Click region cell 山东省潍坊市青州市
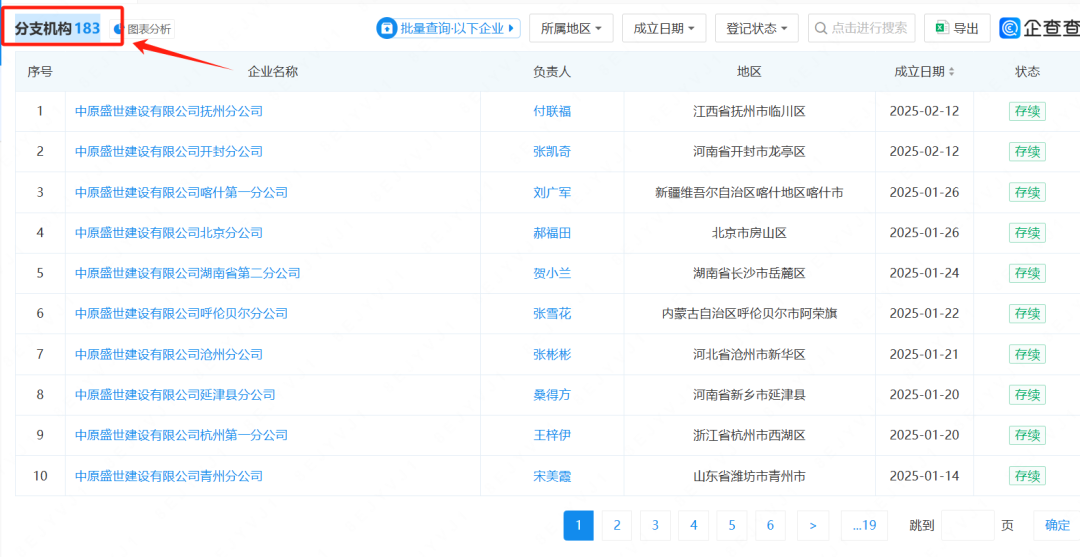This screenshot has height=557, width=1080. (749, 476)
